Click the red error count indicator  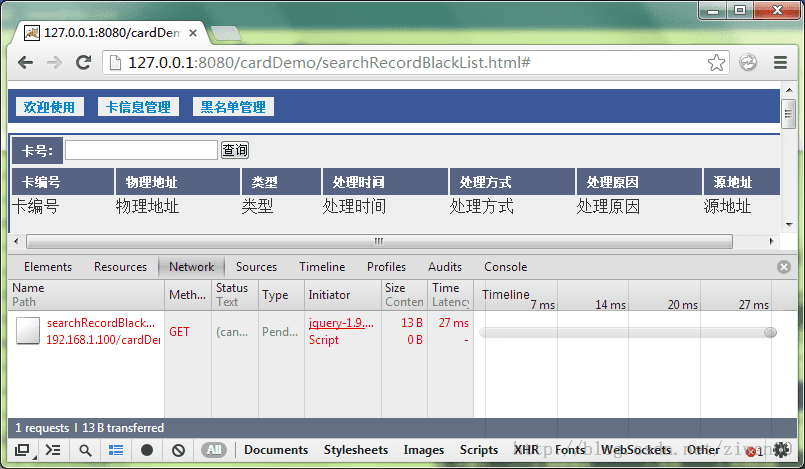(755, 452)
